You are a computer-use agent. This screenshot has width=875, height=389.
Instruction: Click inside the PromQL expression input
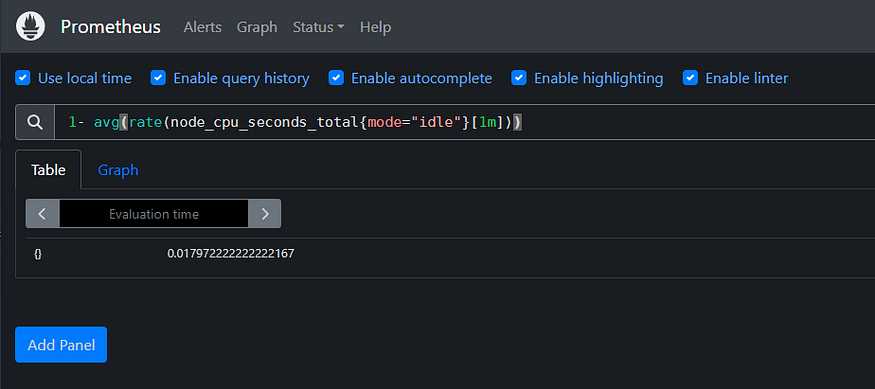pos(464,122)
